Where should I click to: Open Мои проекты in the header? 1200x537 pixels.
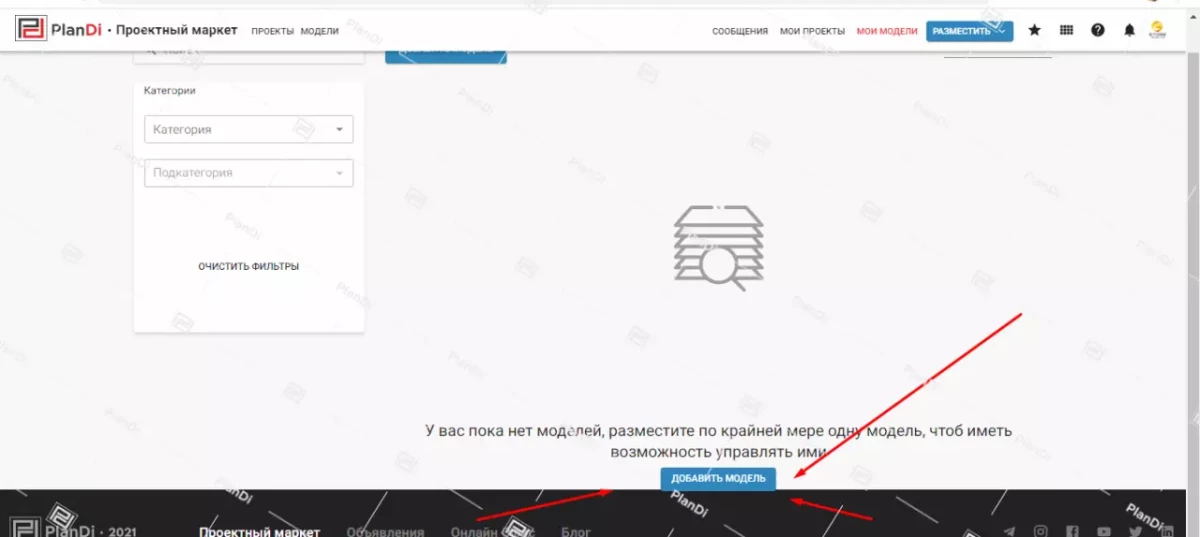tap(812, 31)
